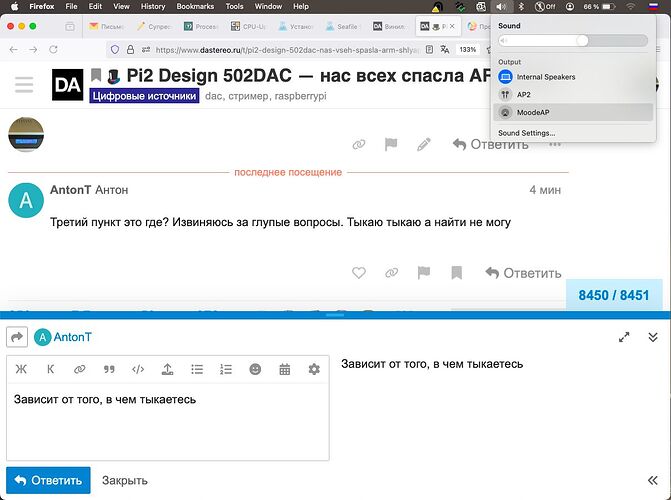Switch to the Proces browser tab
Screen dimensions: 671x500
coord(203,27)
